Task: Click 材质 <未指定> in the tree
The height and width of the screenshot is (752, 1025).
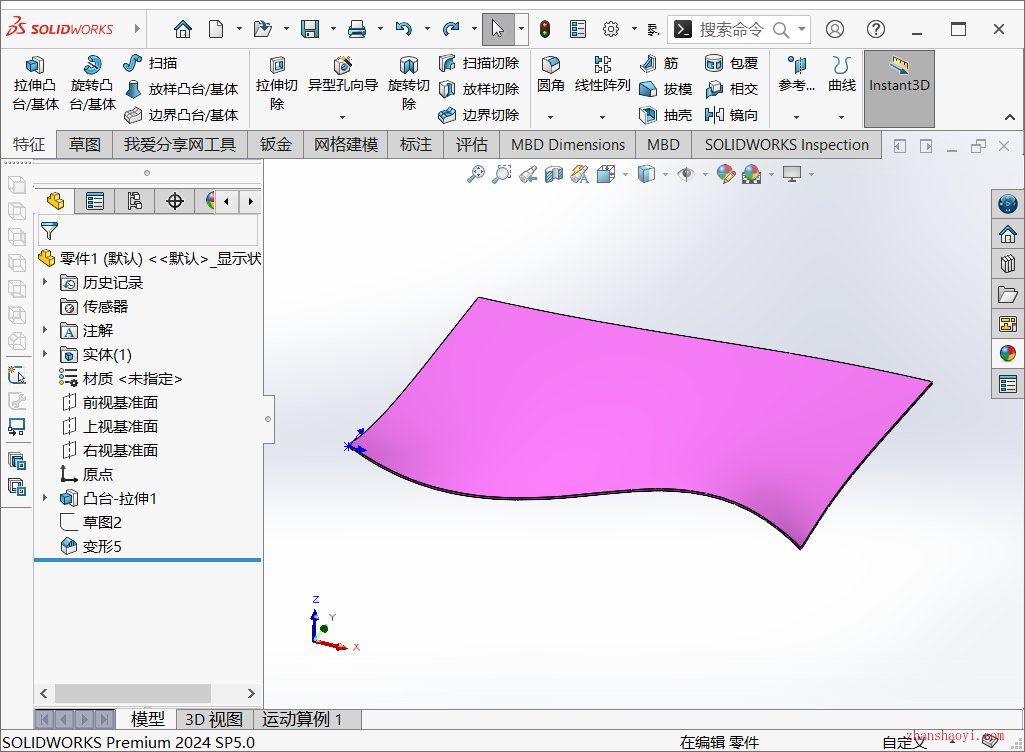Action: pos(121,378)
